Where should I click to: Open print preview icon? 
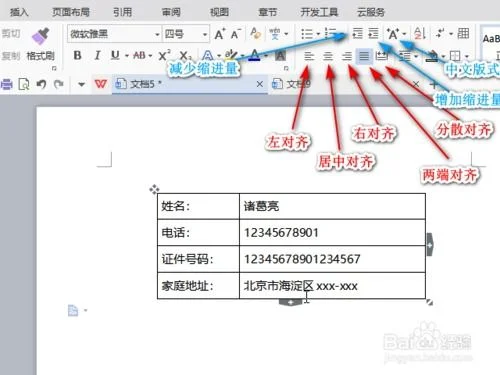click(x=24, y=84)
